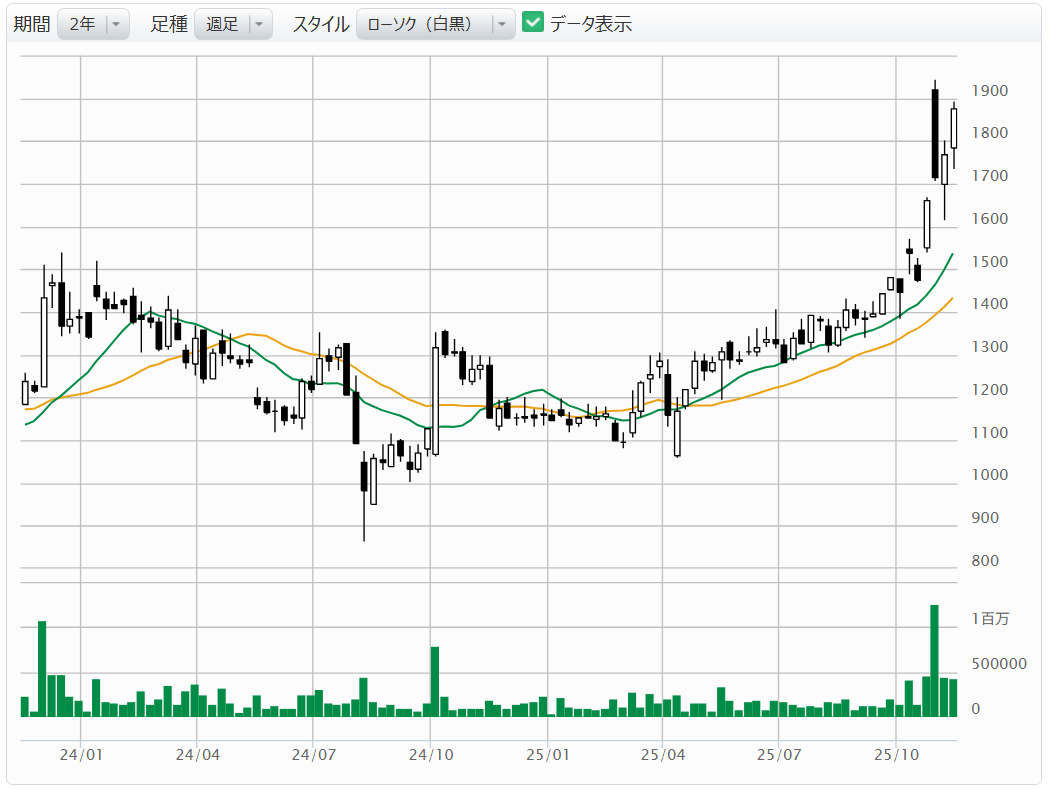Click the volume spike bar at 24/10
Image resolution: width=1048 pixels, height=790 pixels.
[435, 681]
